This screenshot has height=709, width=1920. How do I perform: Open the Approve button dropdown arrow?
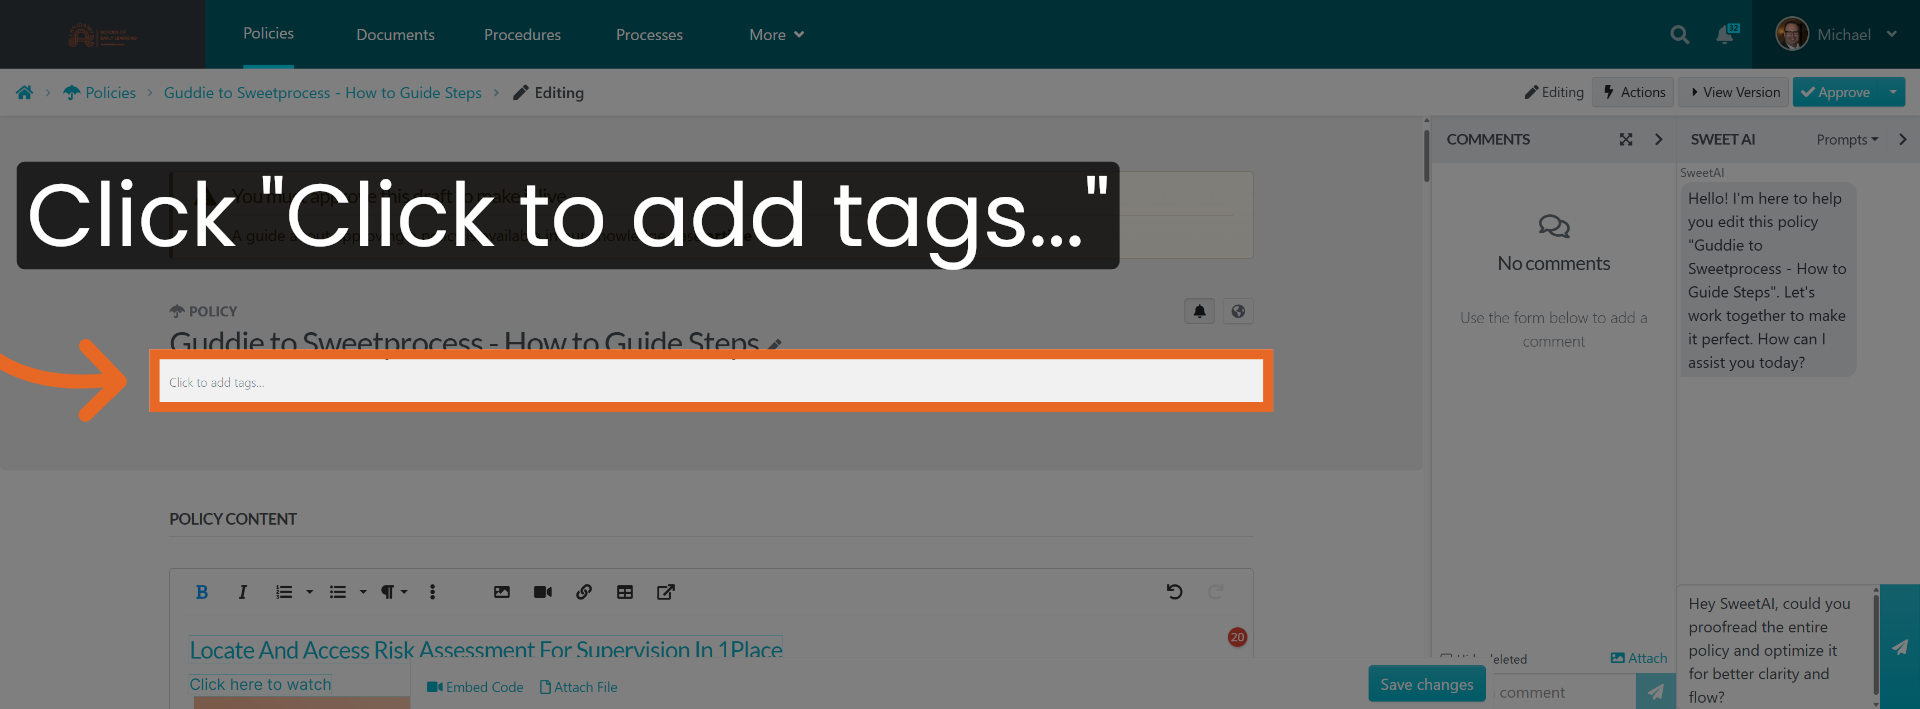[1893, 92]
